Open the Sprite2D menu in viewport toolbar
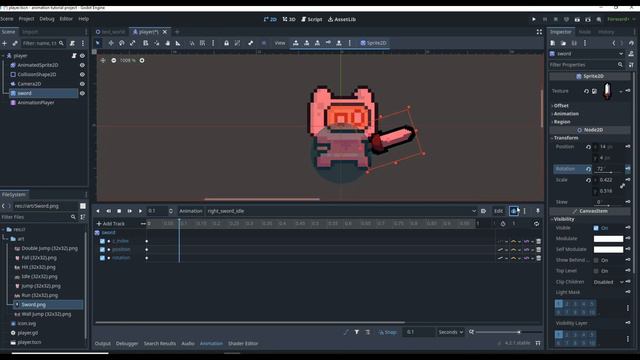640x360 pixels. 373,43
